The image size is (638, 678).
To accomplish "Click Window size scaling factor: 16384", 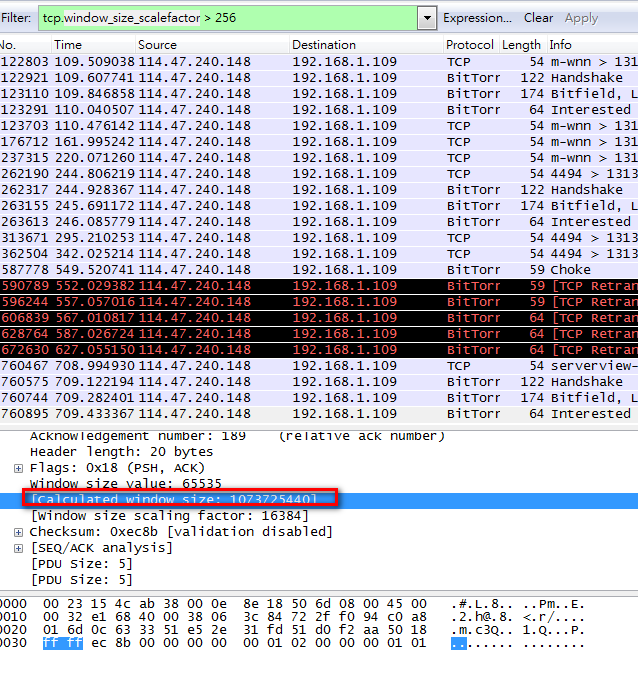I will coord(170,516).
